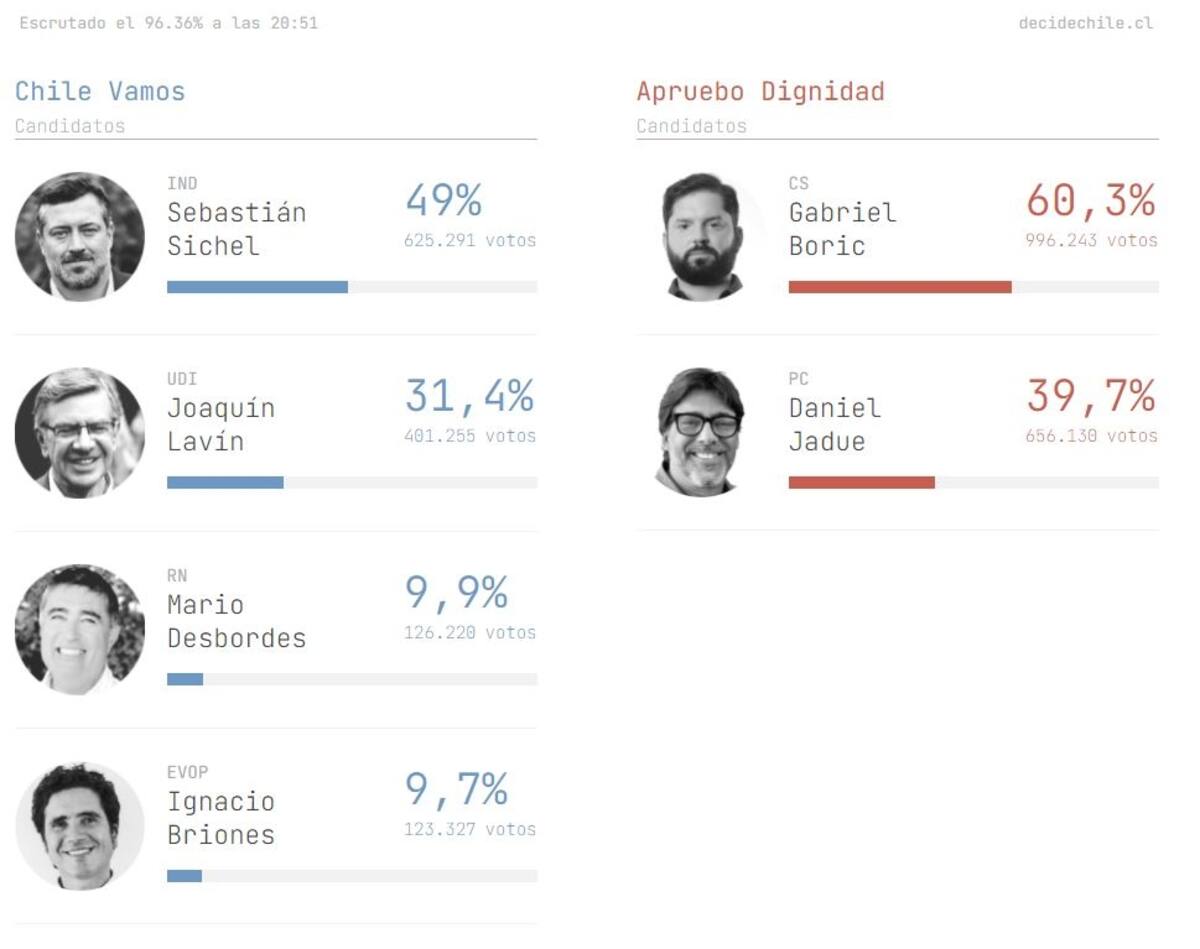
Task: Open the Mario Desbordes name label
Action: tap(236, 621)
